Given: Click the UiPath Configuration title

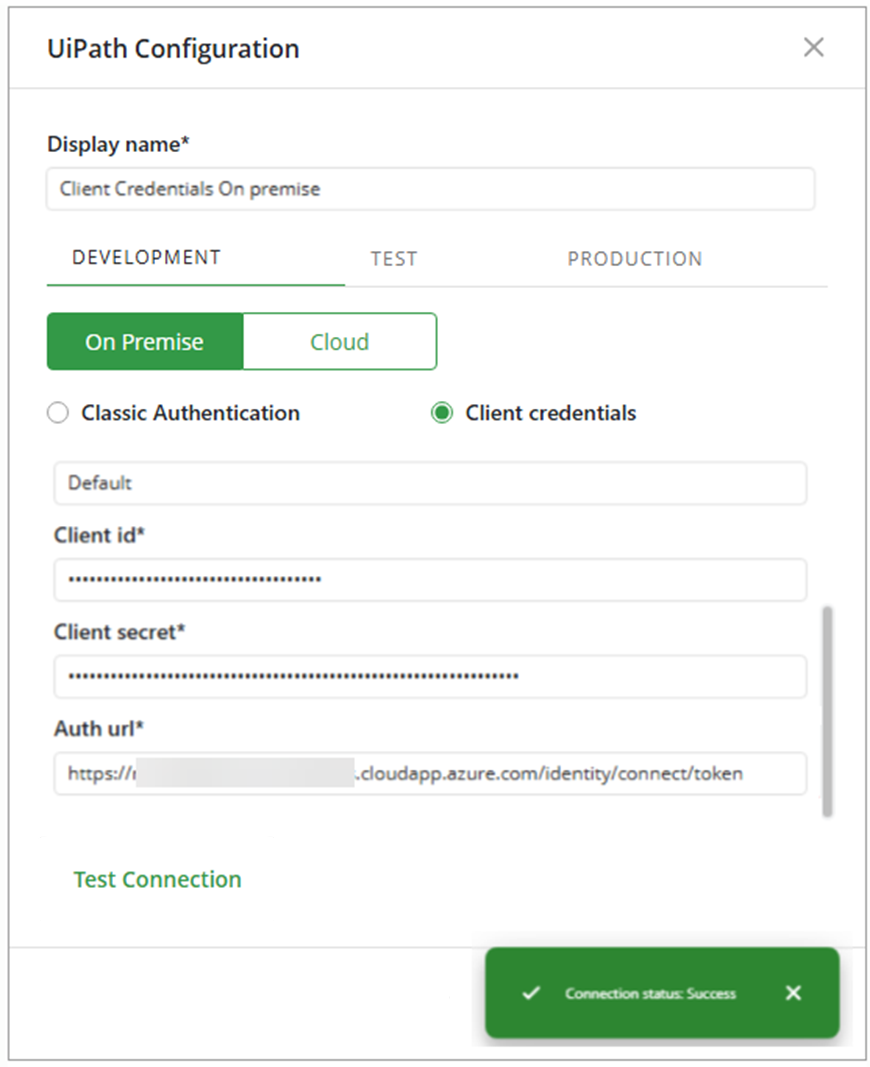Looking at the screenshot, I should (x=173, y=49).
